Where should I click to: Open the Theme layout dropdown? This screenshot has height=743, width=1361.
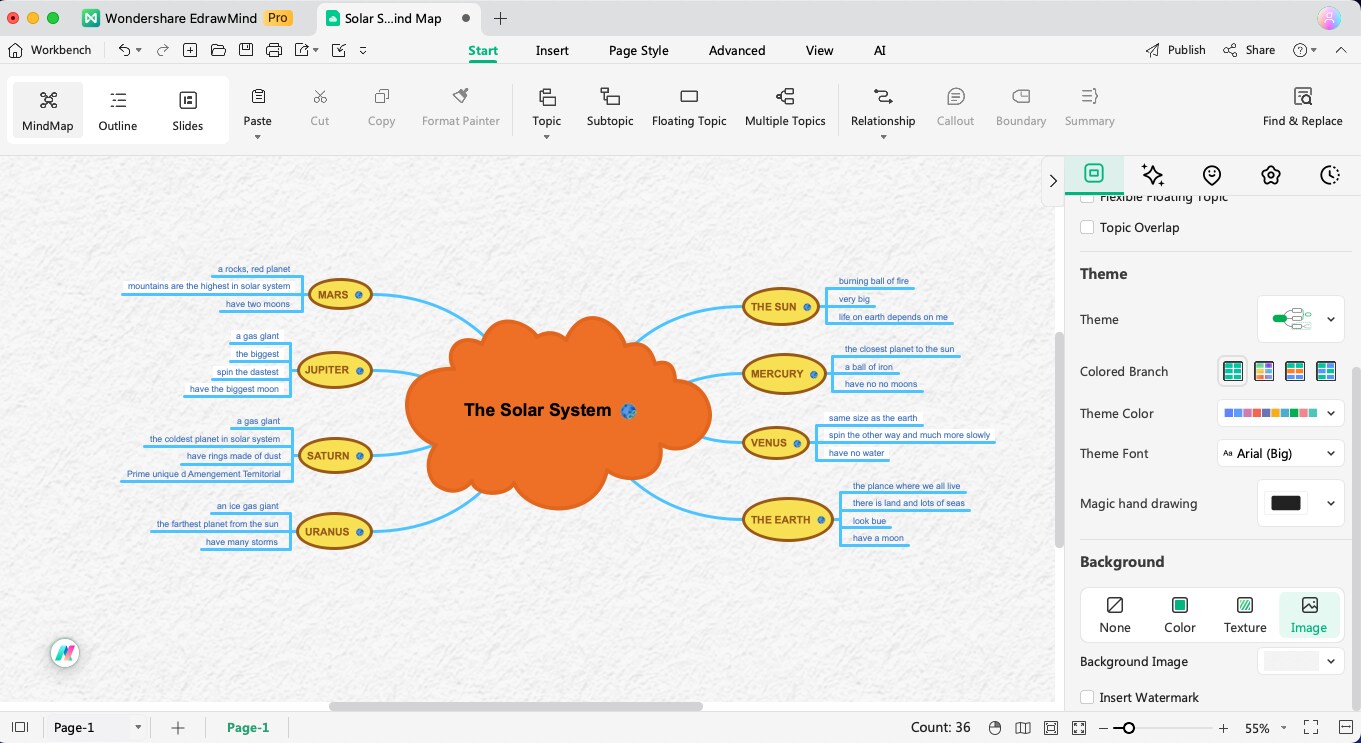point(1301,319)
